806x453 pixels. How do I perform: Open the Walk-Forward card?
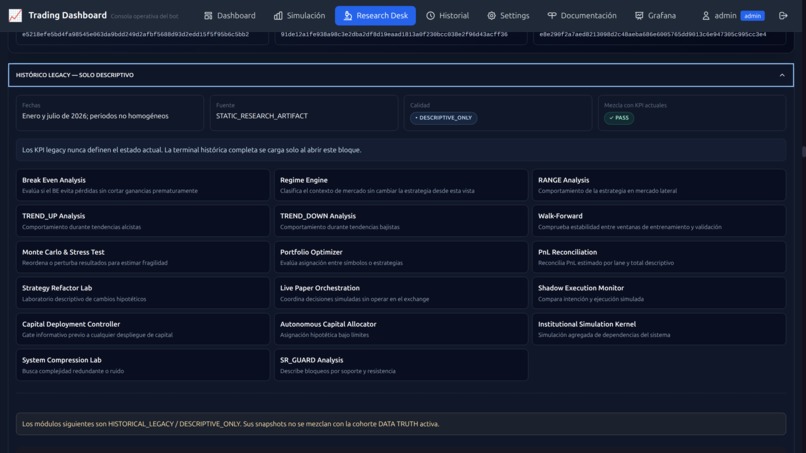click(x=659, y=221)
